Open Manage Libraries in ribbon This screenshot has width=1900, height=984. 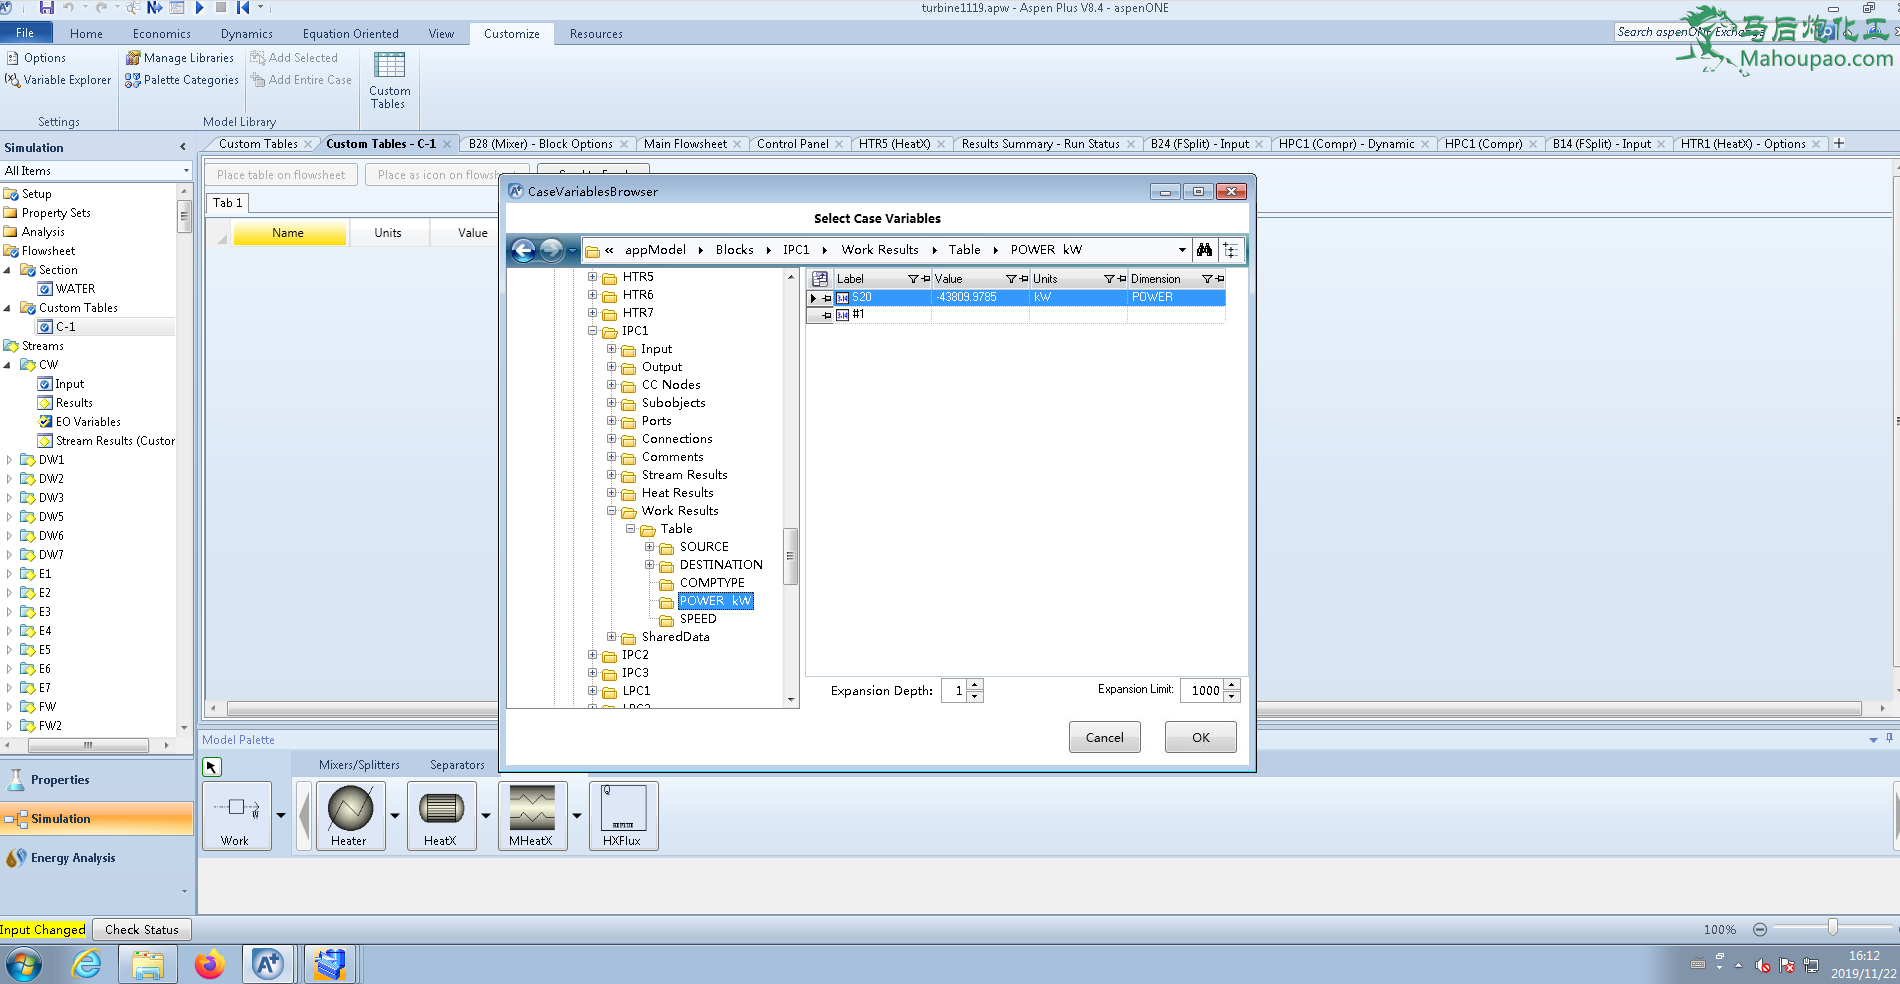coord(180,58)
